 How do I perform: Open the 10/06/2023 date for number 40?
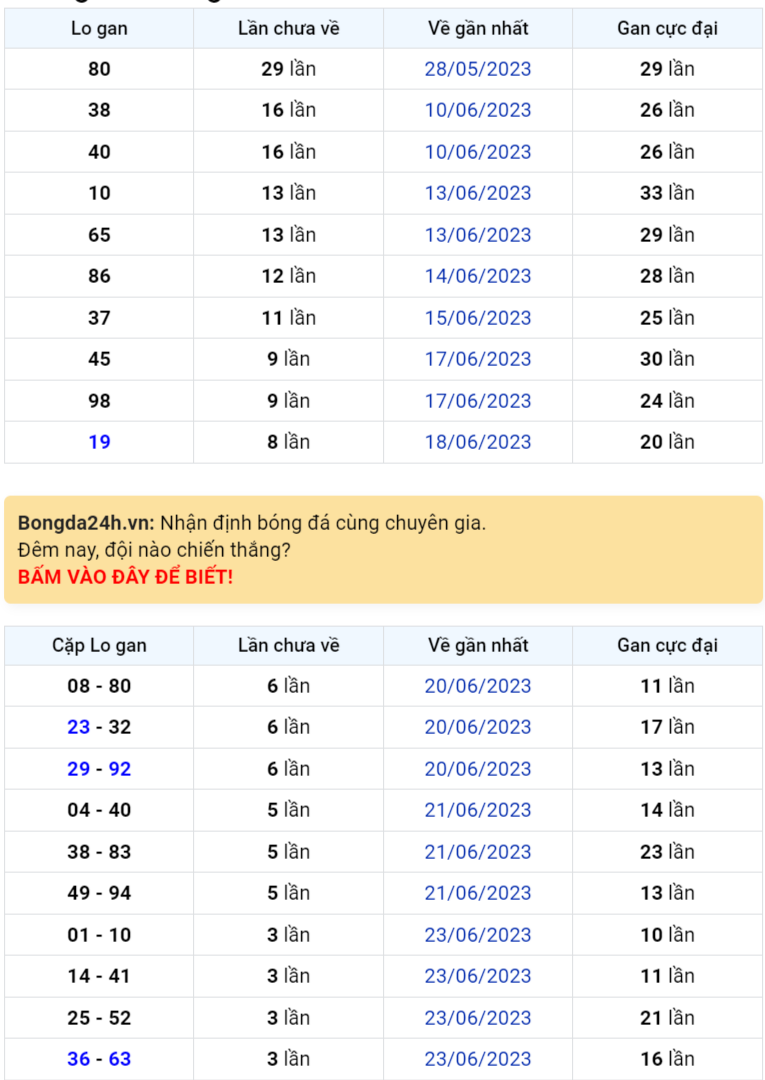point(478,152)
